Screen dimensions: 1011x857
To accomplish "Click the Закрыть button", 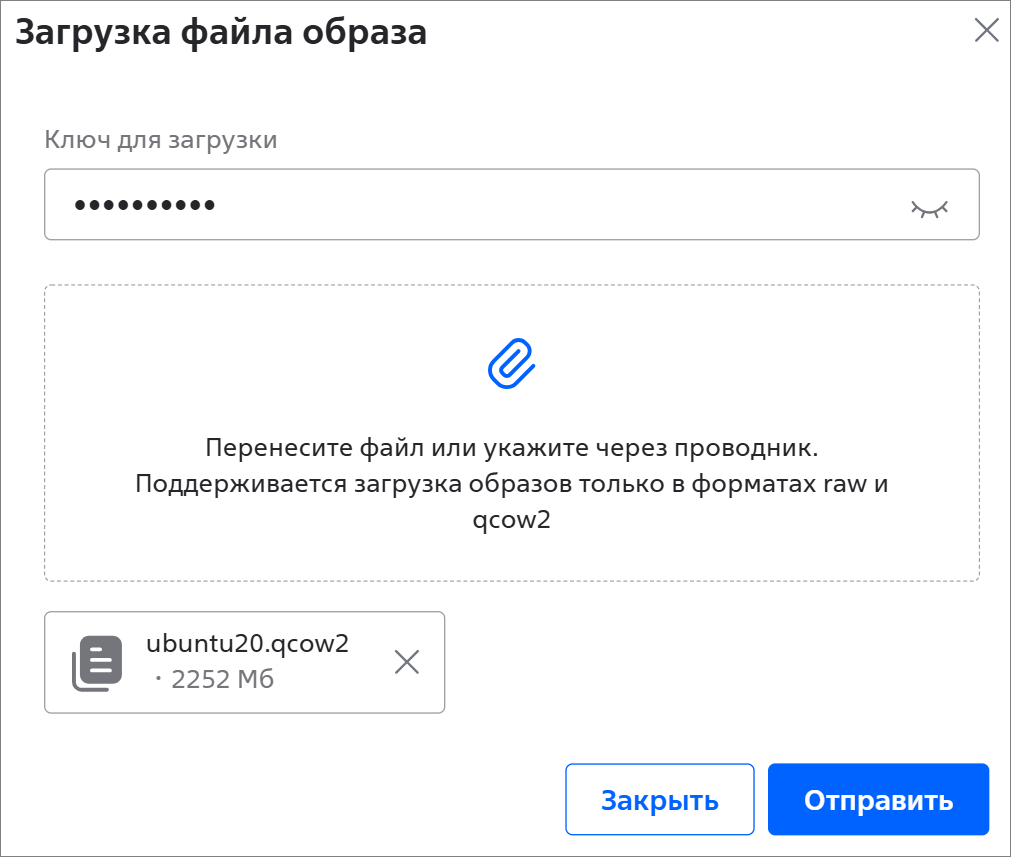I will [x=660, y=800].
